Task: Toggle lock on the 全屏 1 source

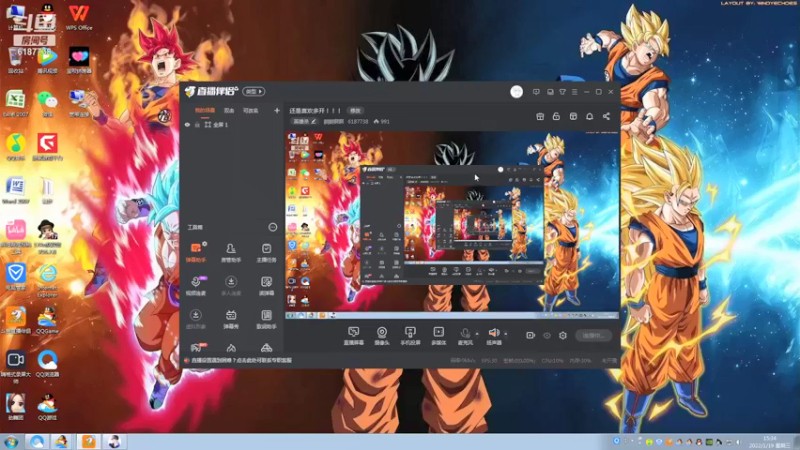Action: 197,124
